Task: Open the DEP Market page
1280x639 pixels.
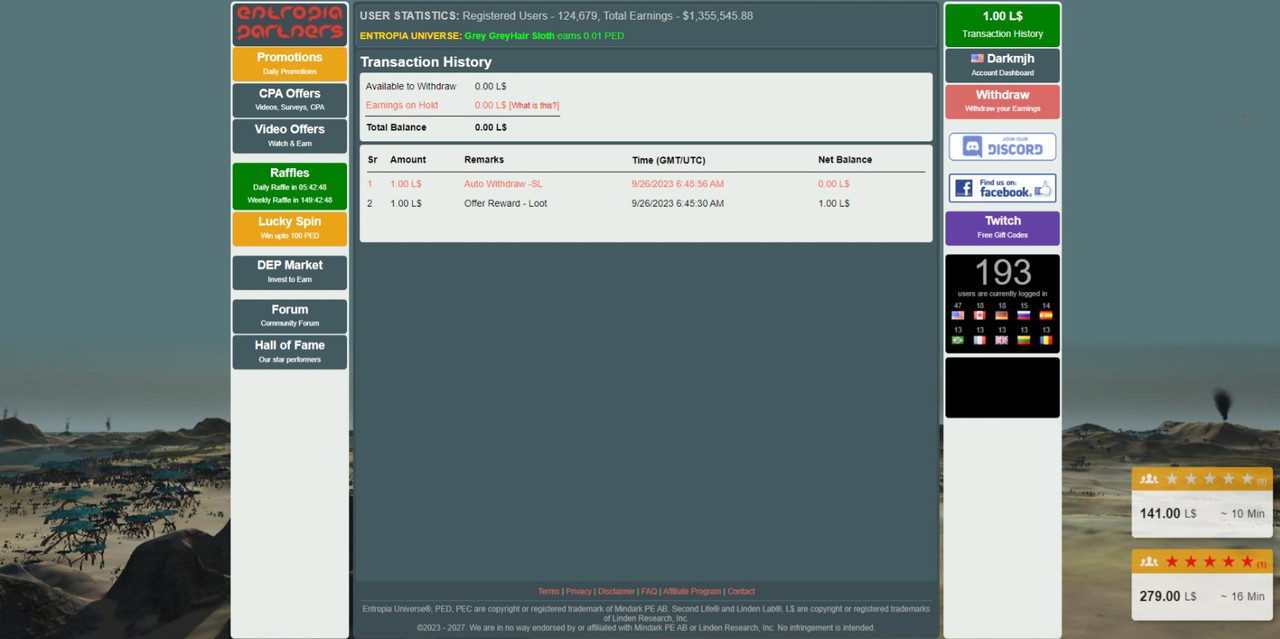Action: [290, 272]
